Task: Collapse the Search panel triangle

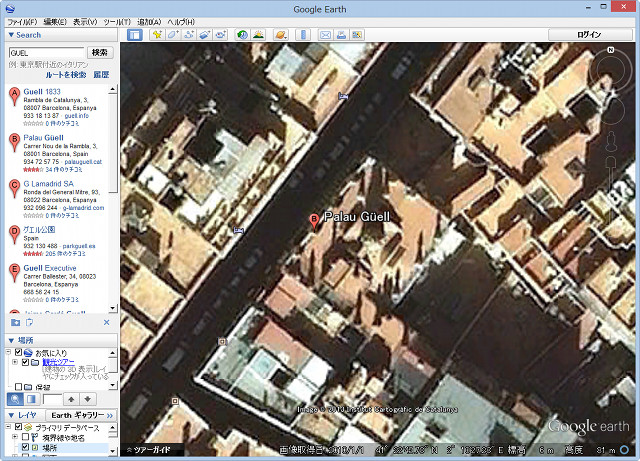Action: tap(11, 35)
